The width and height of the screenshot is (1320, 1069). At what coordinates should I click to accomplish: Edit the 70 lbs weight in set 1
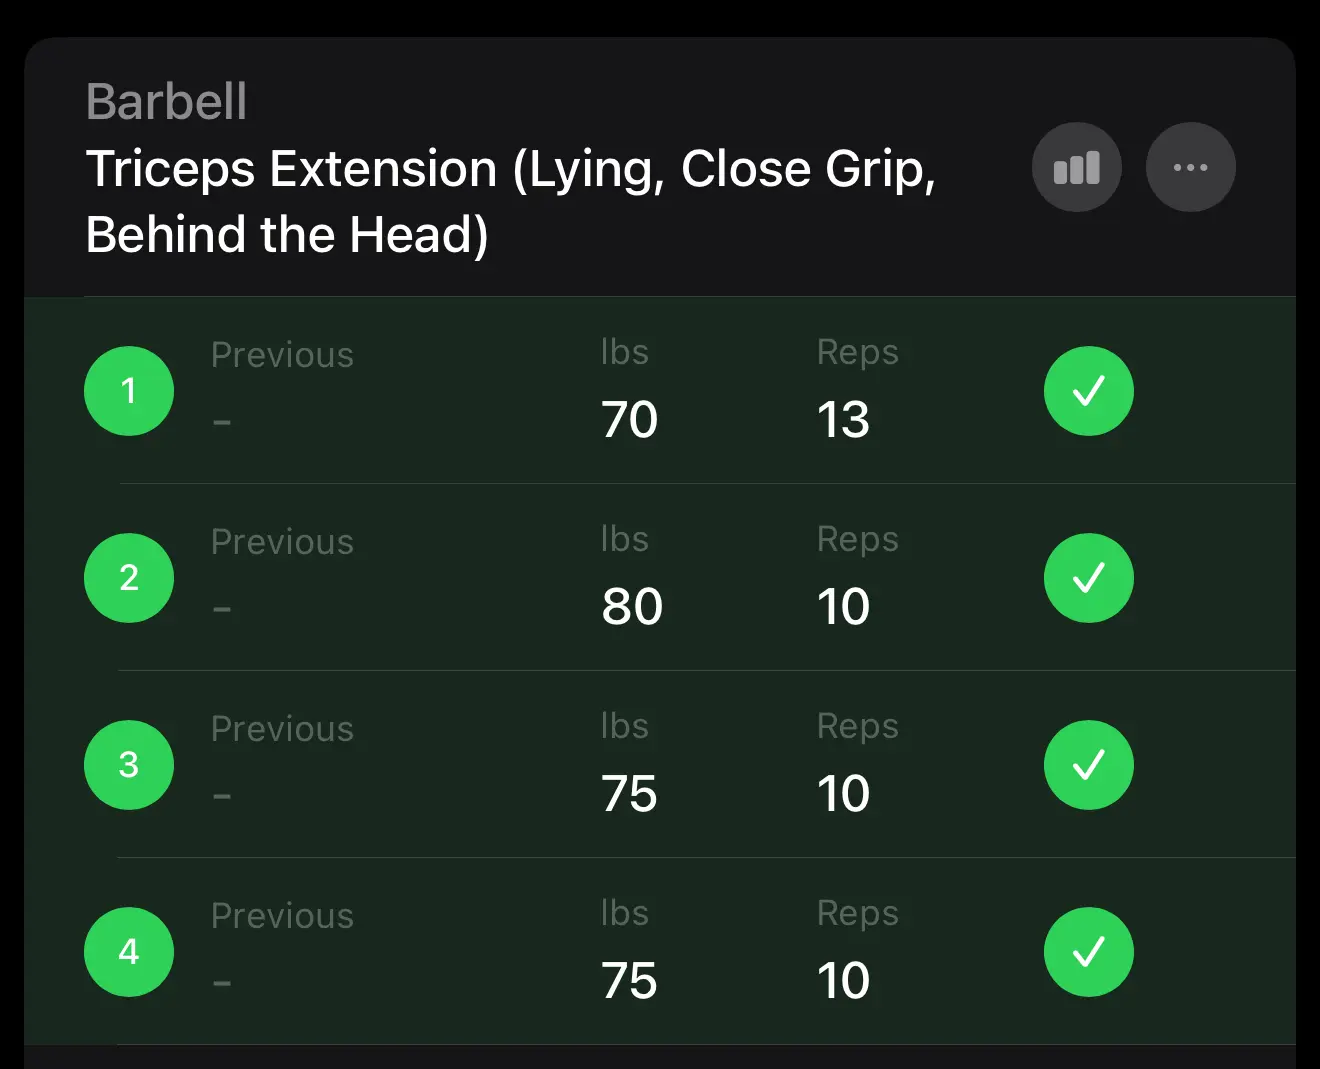point(630,419)
